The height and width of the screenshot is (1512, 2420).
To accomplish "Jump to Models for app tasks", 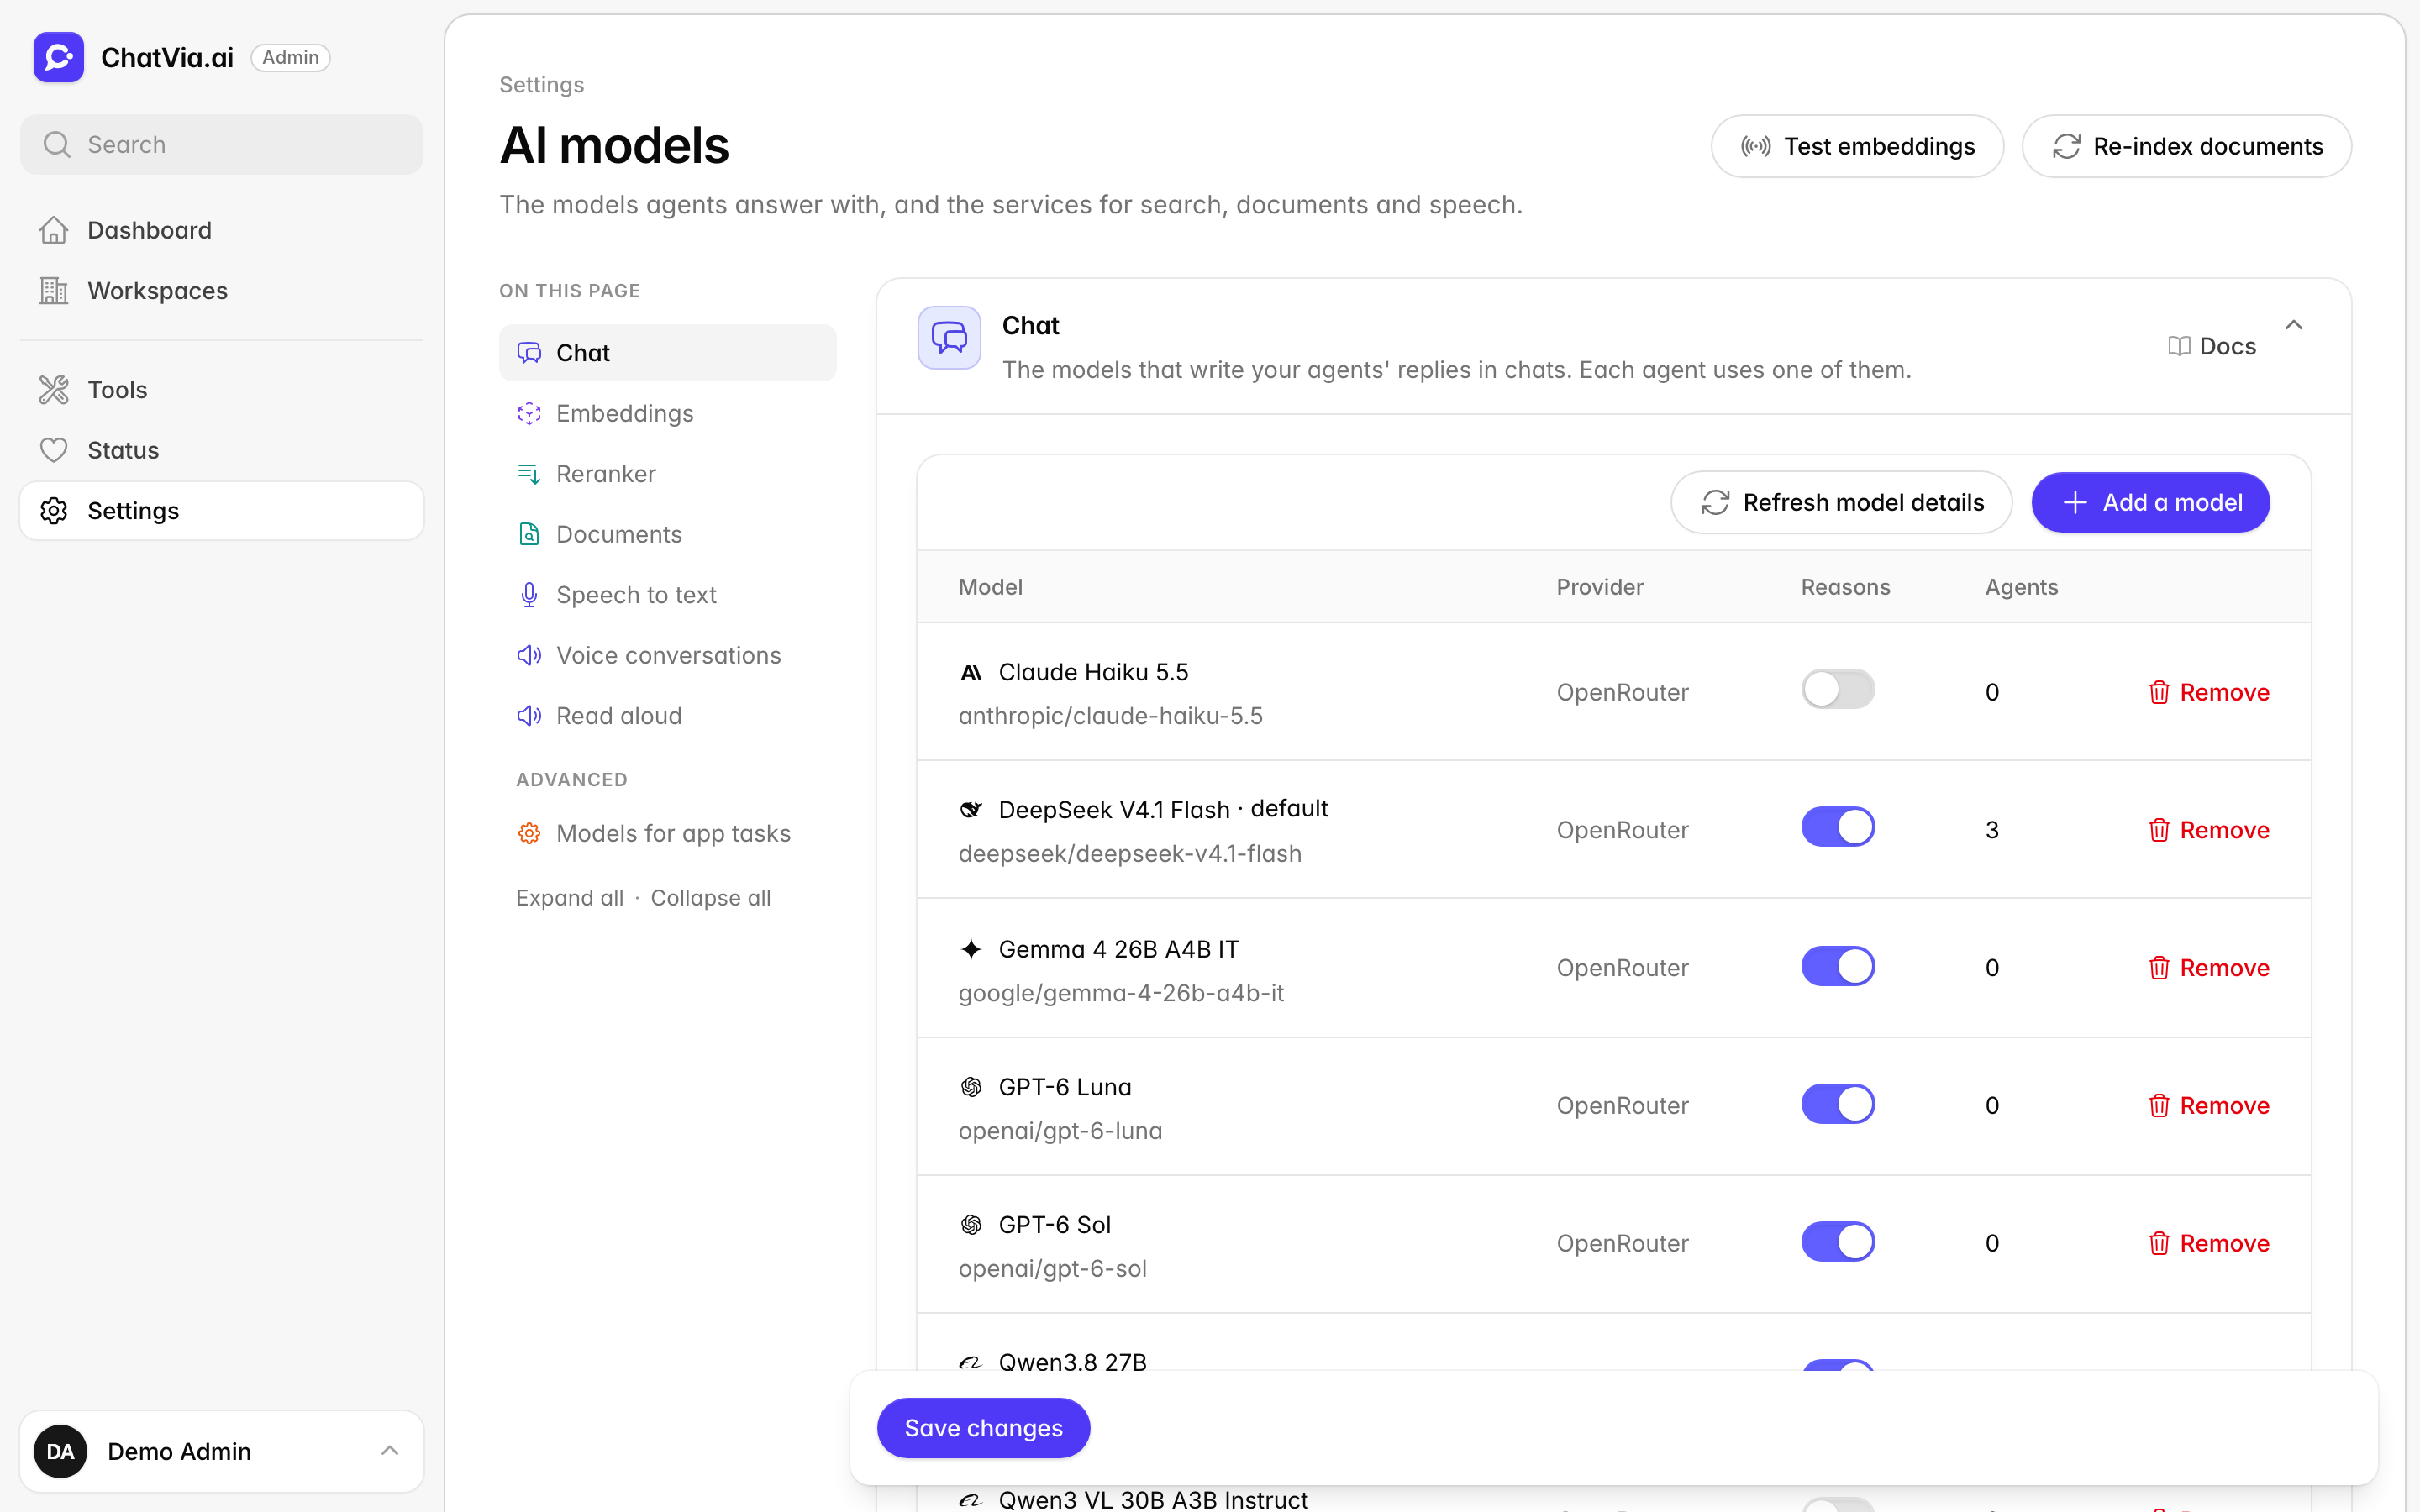I will point(668,833).
